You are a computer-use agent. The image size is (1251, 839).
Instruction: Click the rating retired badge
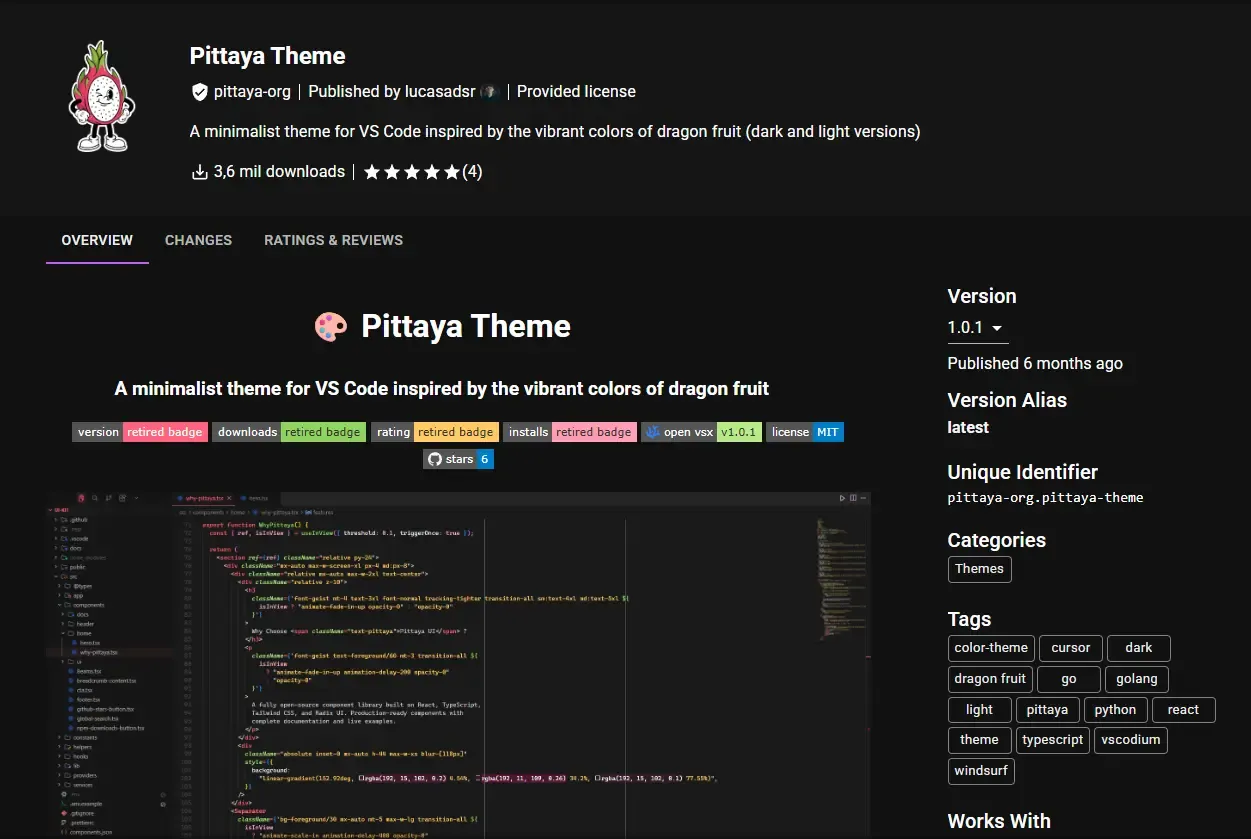click(435, 432)
